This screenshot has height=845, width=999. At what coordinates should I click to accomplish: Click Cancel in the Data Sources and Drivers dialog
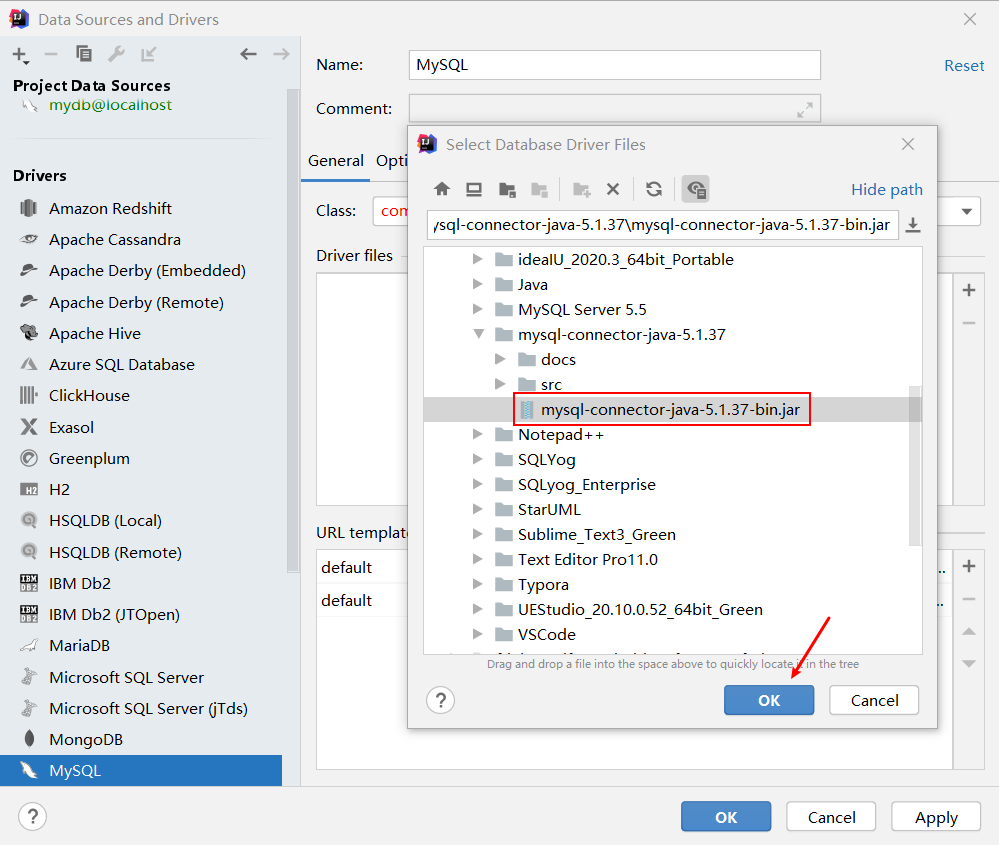pos(831,817)
